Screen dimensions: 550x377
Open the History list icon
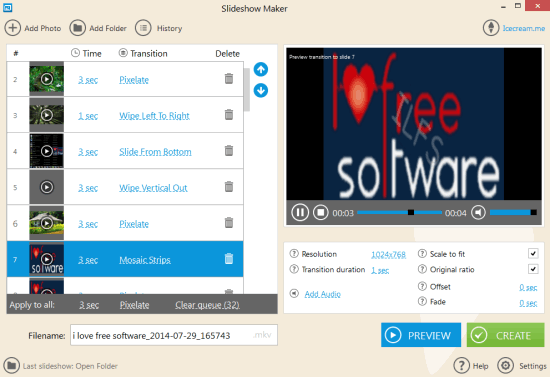pos(143,28)
